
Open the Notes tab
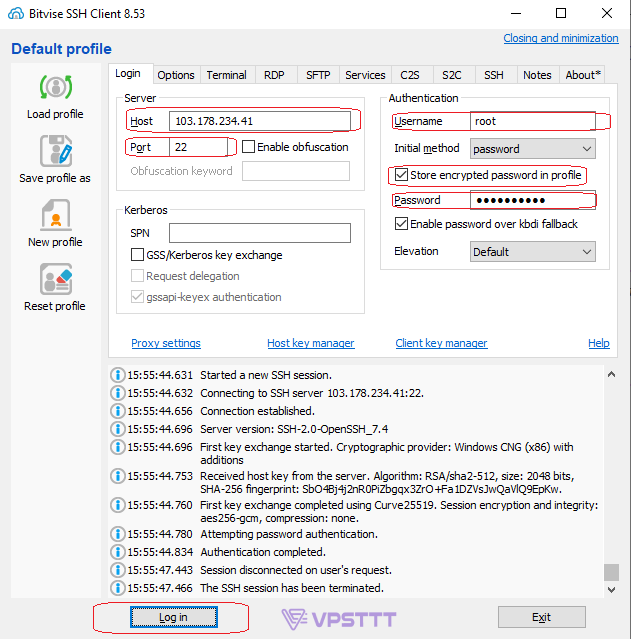(x=537, y=75)
